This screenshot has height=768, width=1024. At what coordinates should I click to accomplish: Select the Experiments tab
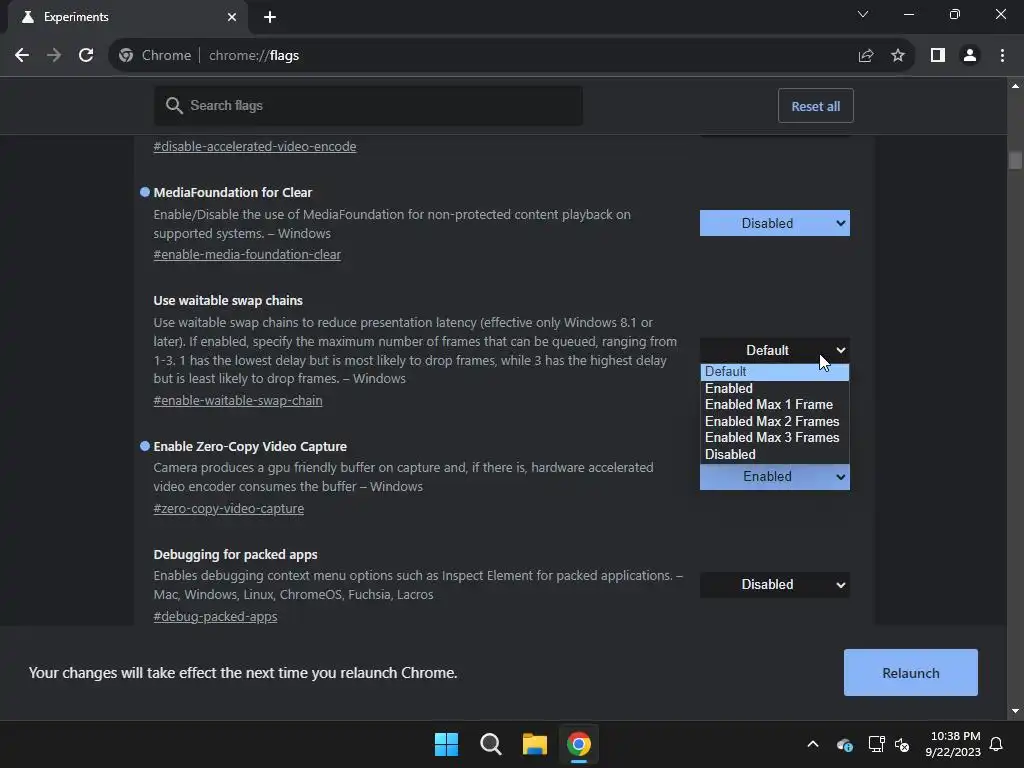point(128,17)
